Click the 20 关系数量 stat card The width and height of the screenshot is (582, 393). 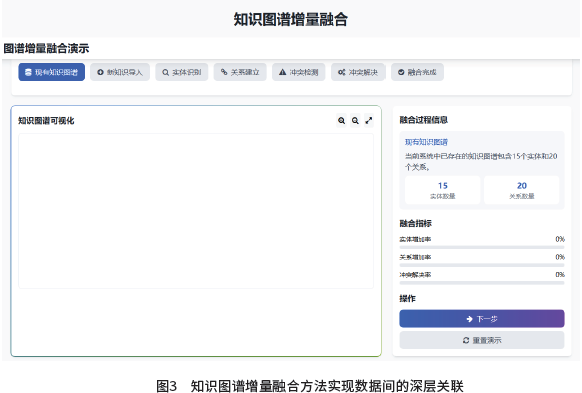[x=521, y=190]
